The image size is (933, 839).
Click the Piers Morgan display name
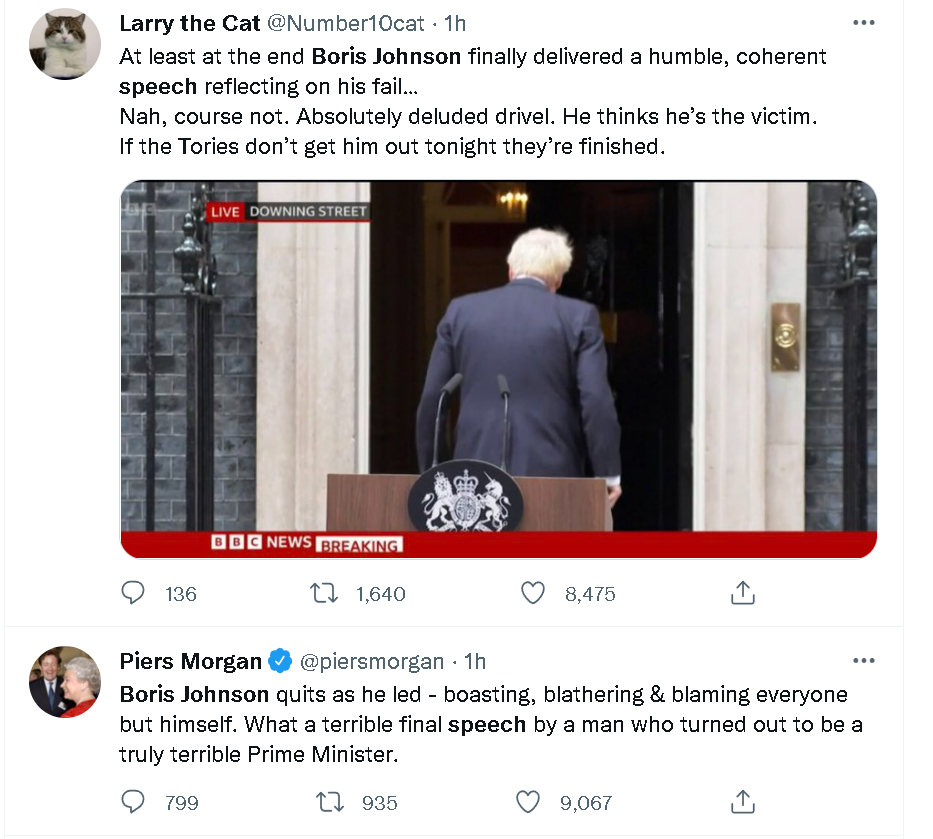point(190,661)
